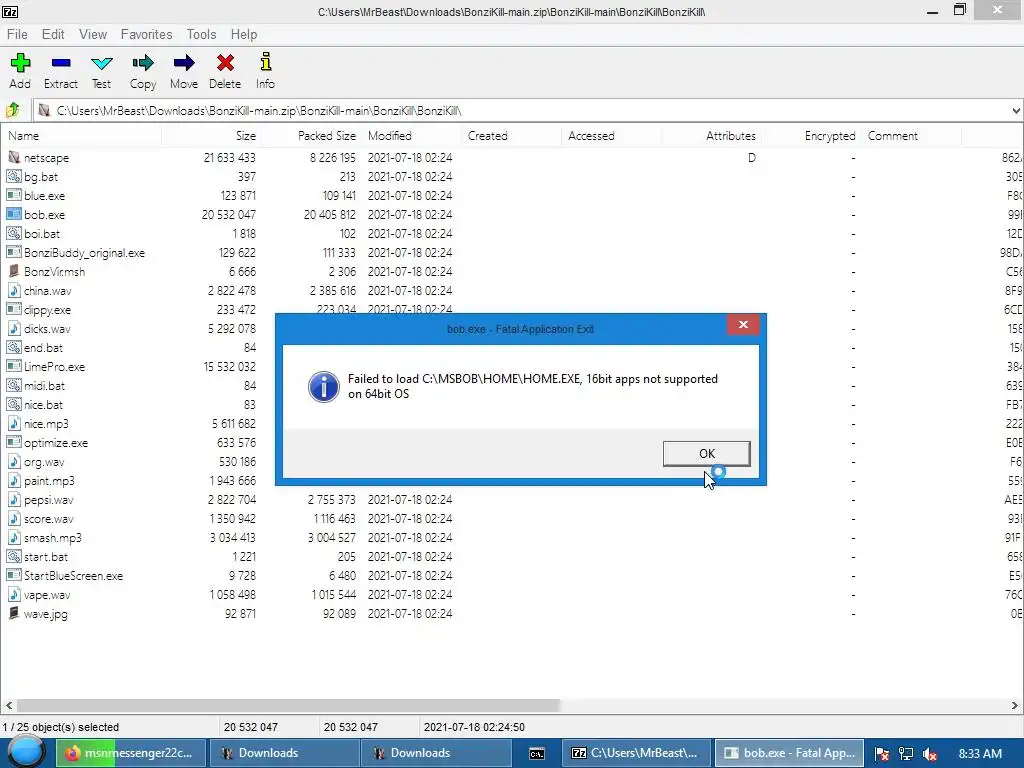Switch to bob.exe Fatal App taskbar item

790,753
